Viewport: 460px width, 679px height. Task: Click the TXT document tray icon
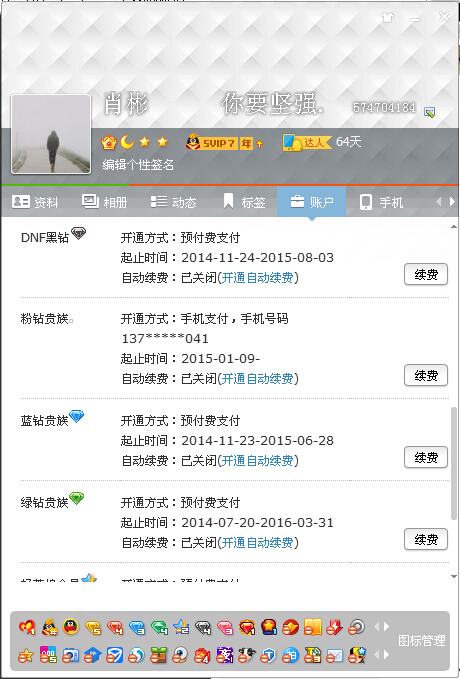click(312, 656)
